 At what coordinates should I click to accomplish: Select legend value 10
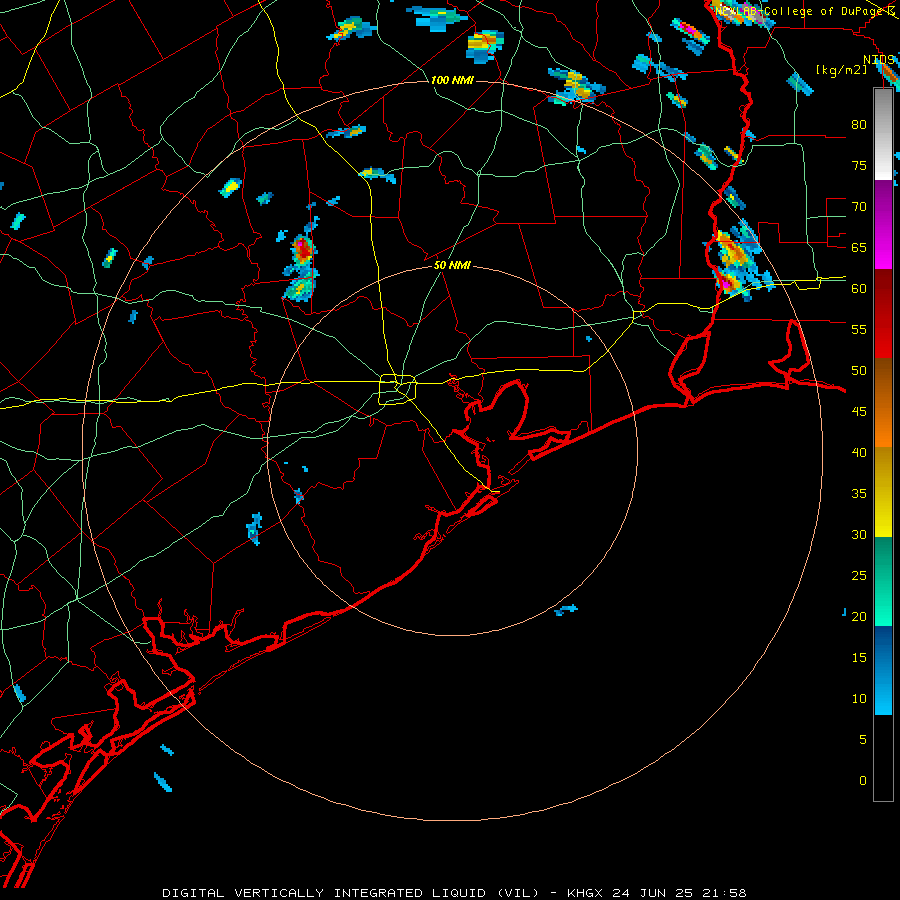[x=859, y=699]
